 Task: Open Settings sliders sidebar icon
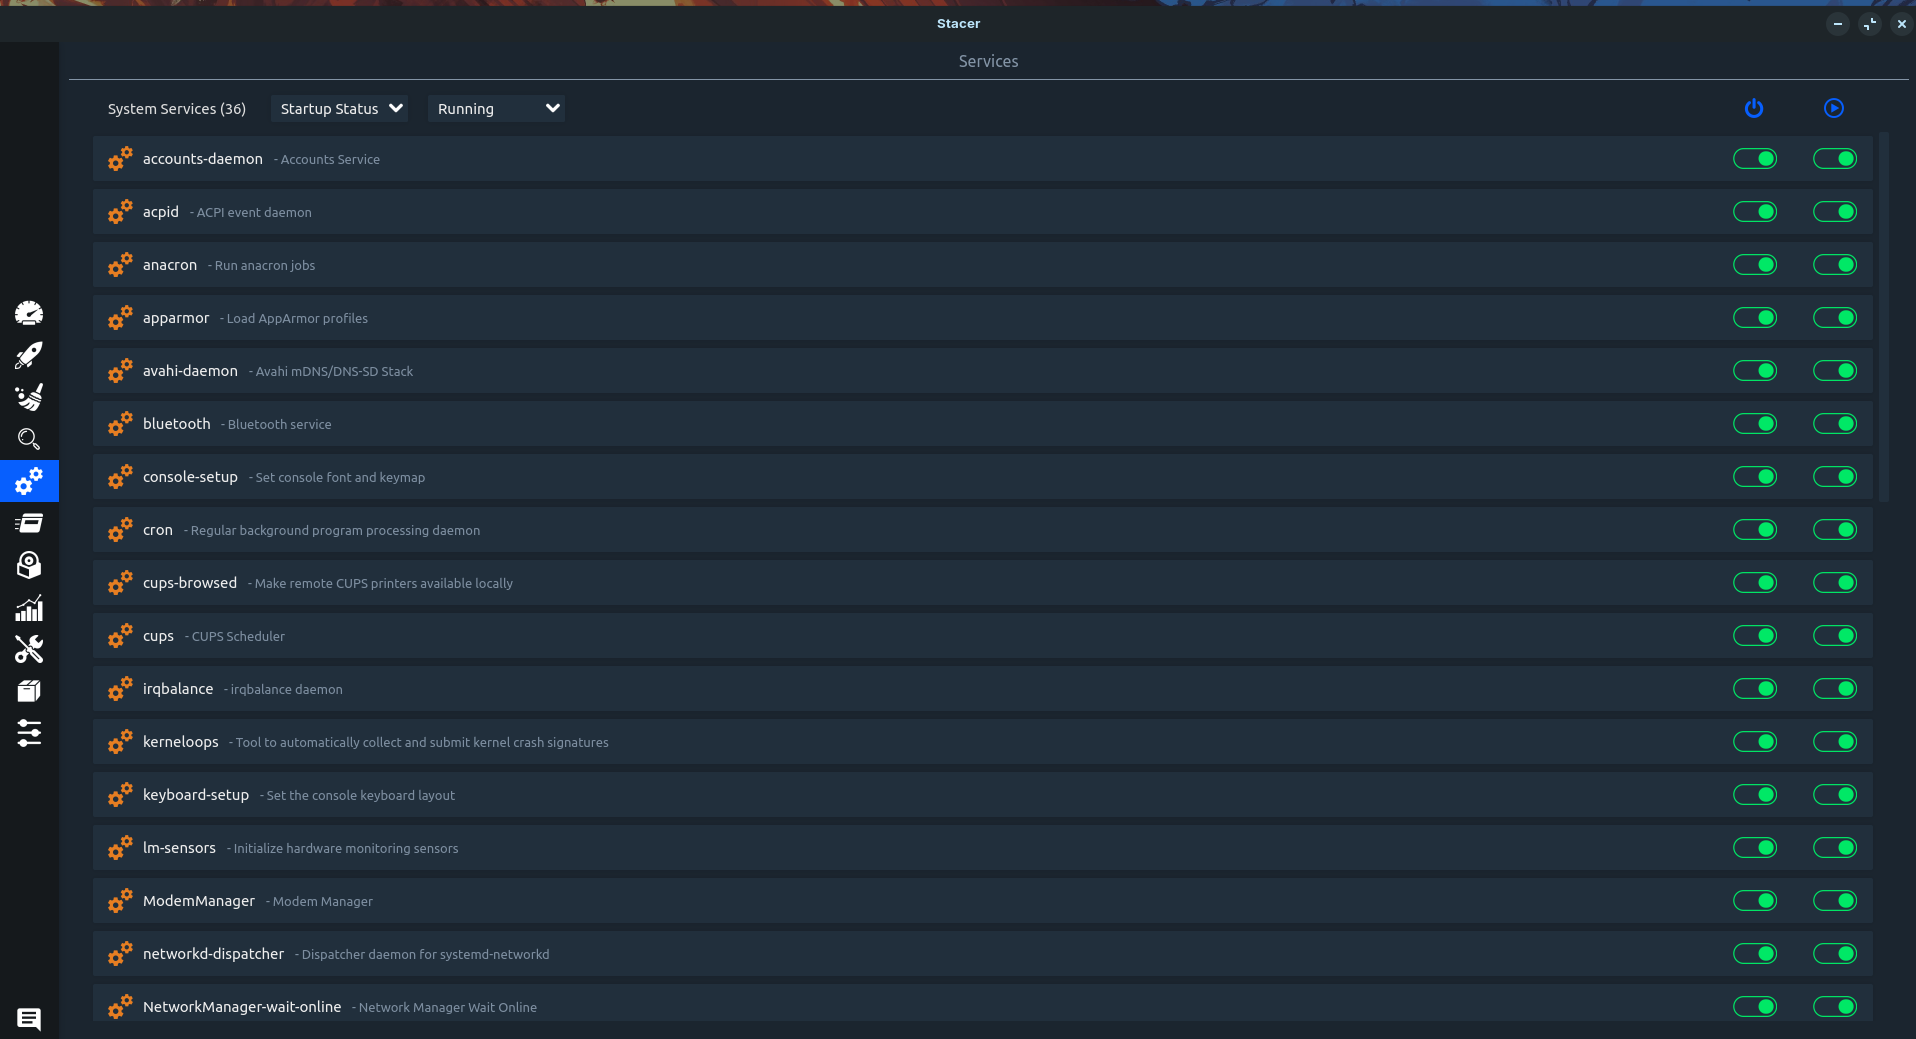point(29,733)
